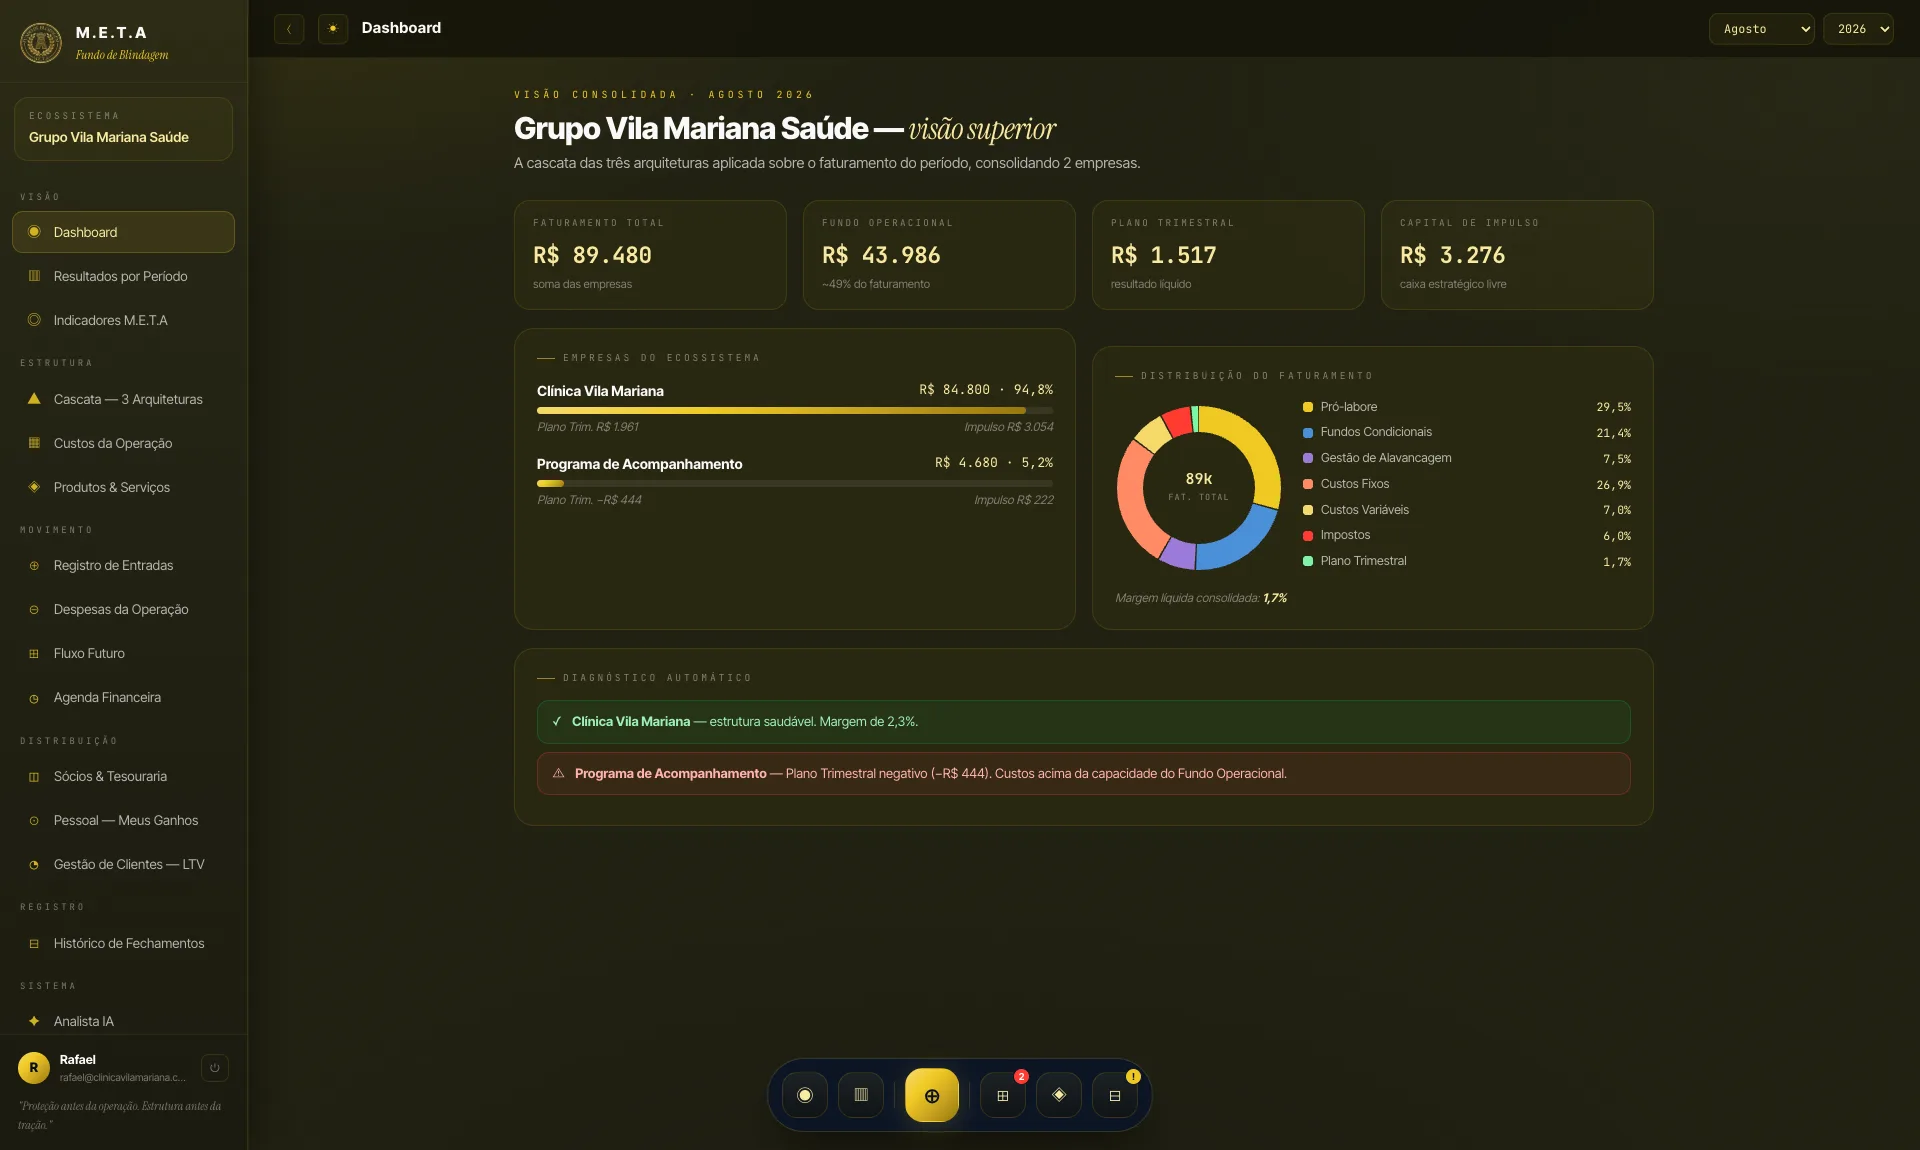Open Resultados por Período
This screenshot has height=1150, width=1920.
pyautogui.click(x=123, y=276)
